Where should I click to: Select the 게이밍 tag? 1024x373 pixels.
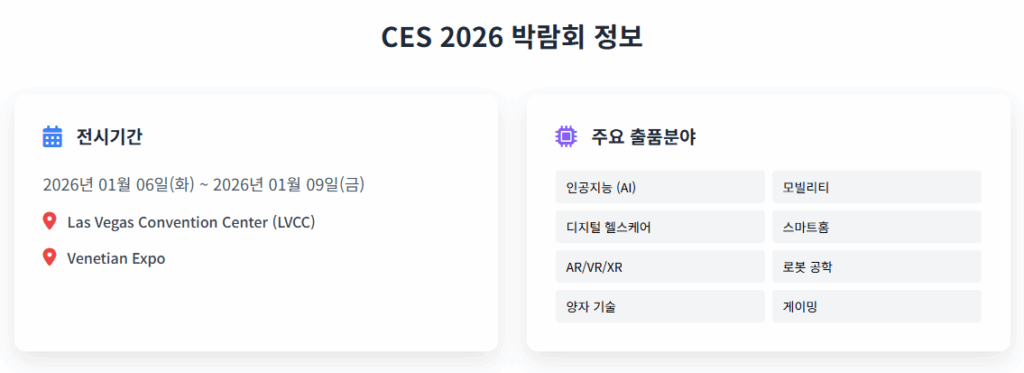coord(876,306)
